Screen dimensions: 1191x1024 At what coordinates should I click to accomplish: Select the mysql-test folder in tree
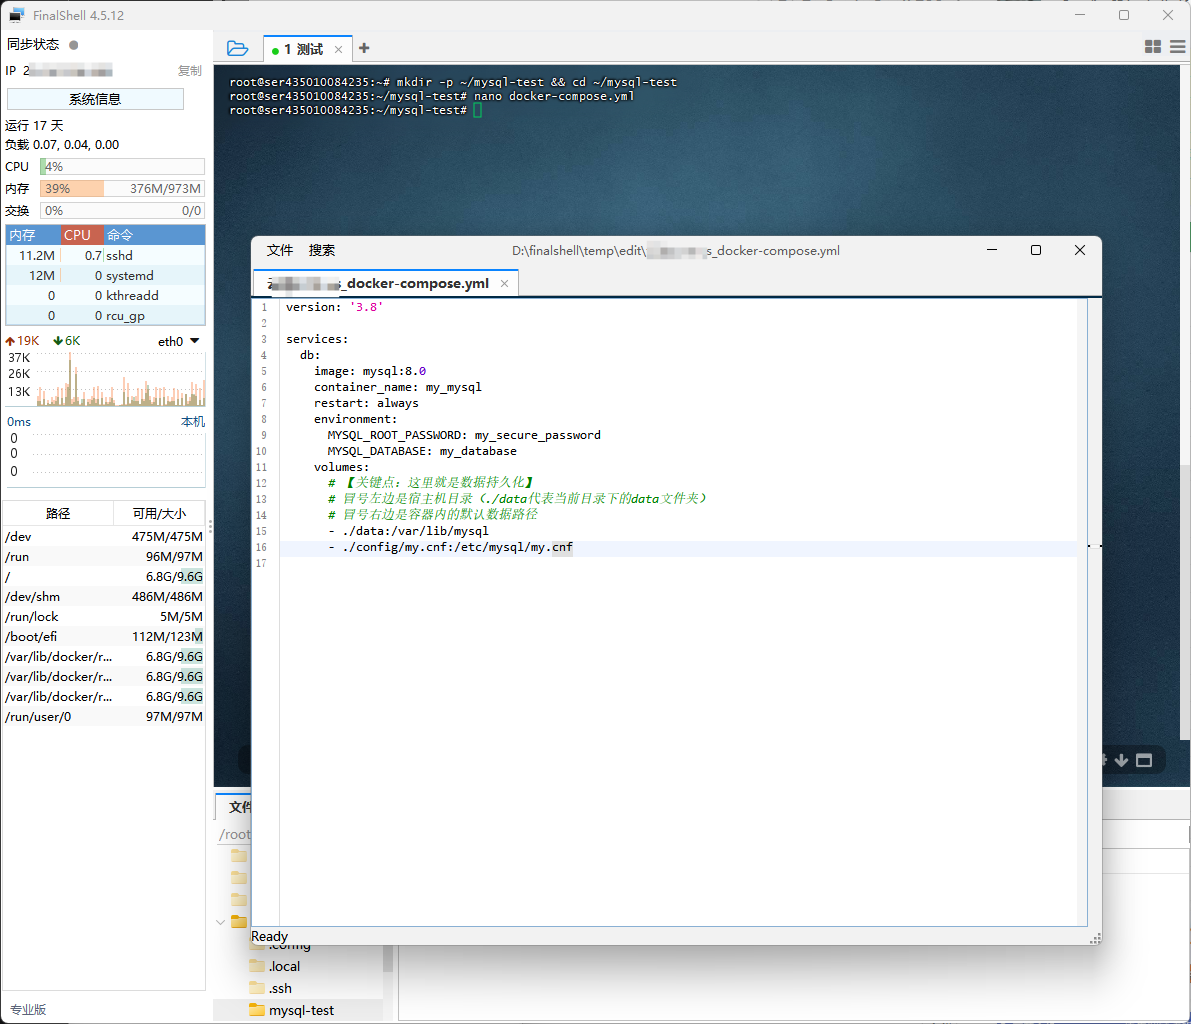click(300, 1010)
